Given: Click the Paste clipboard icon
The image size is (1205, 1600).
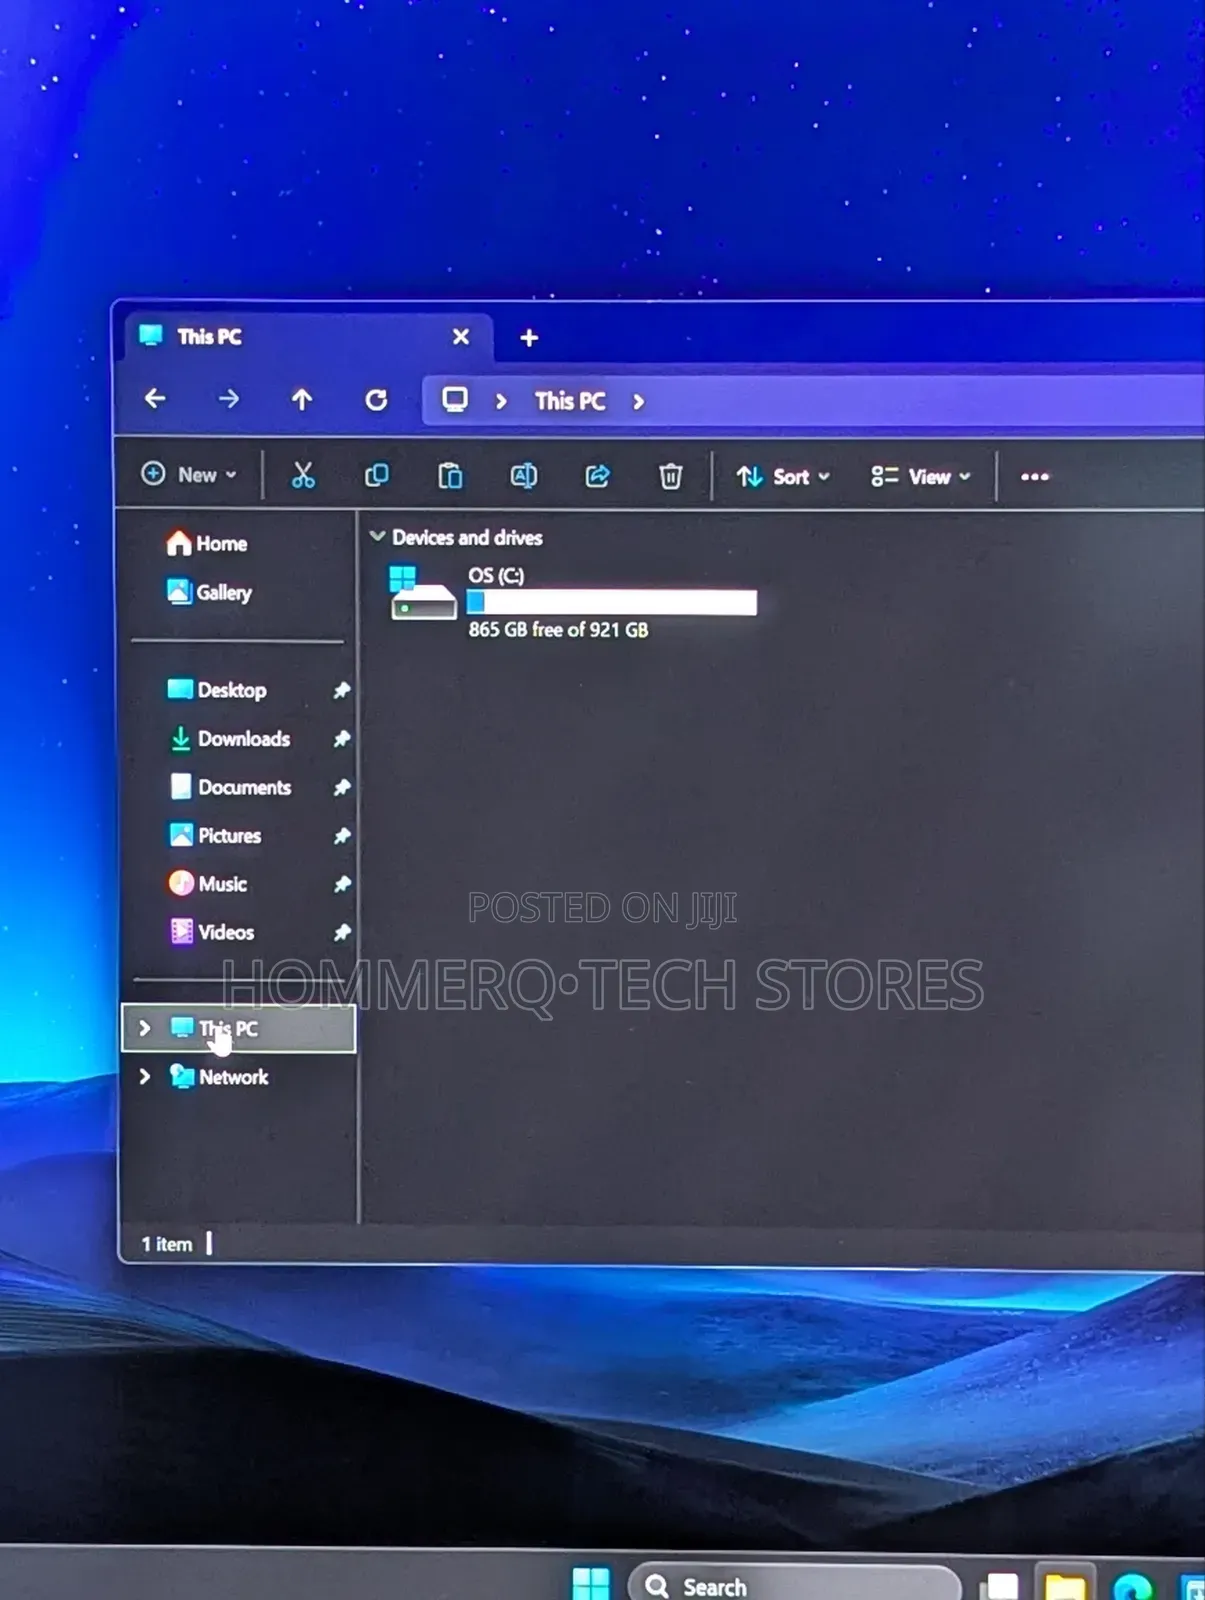Looking at the screenshot, I should 450,476.
